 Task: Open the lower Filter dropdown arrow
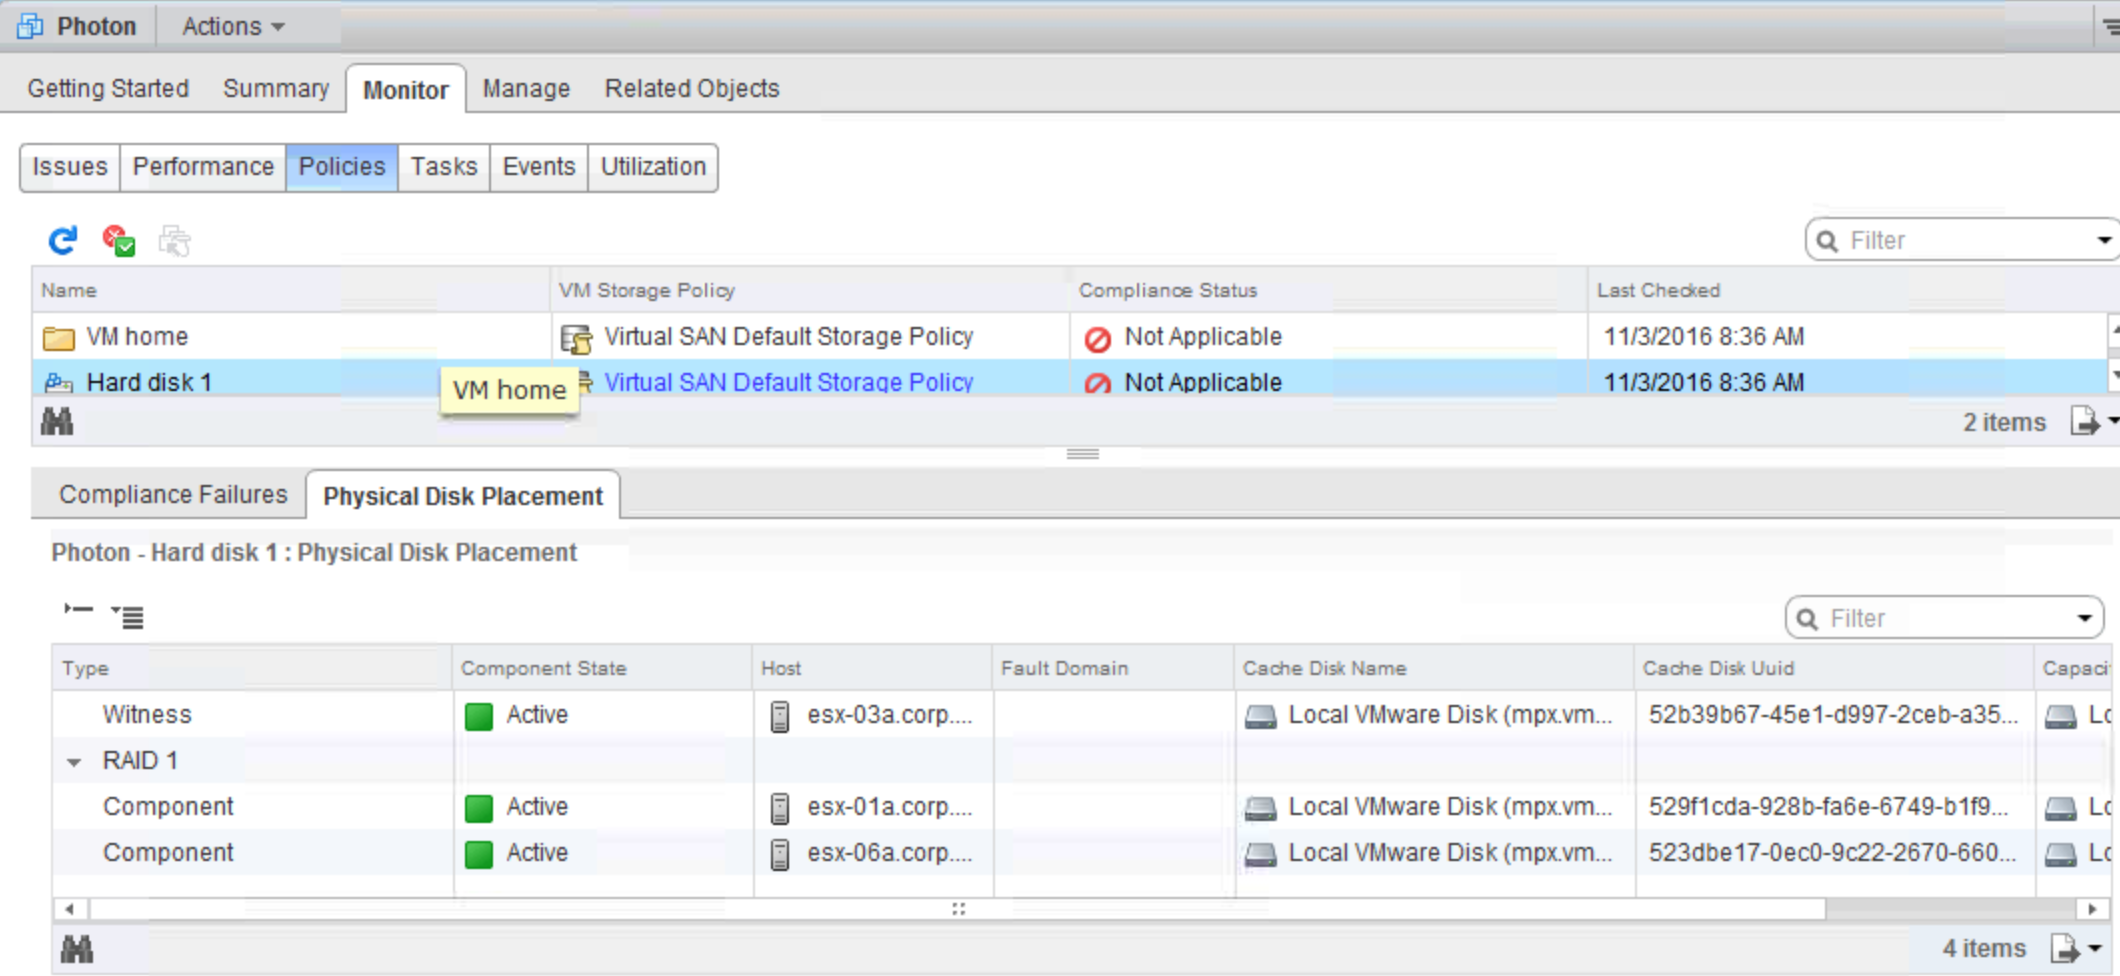coord(2084,618)
